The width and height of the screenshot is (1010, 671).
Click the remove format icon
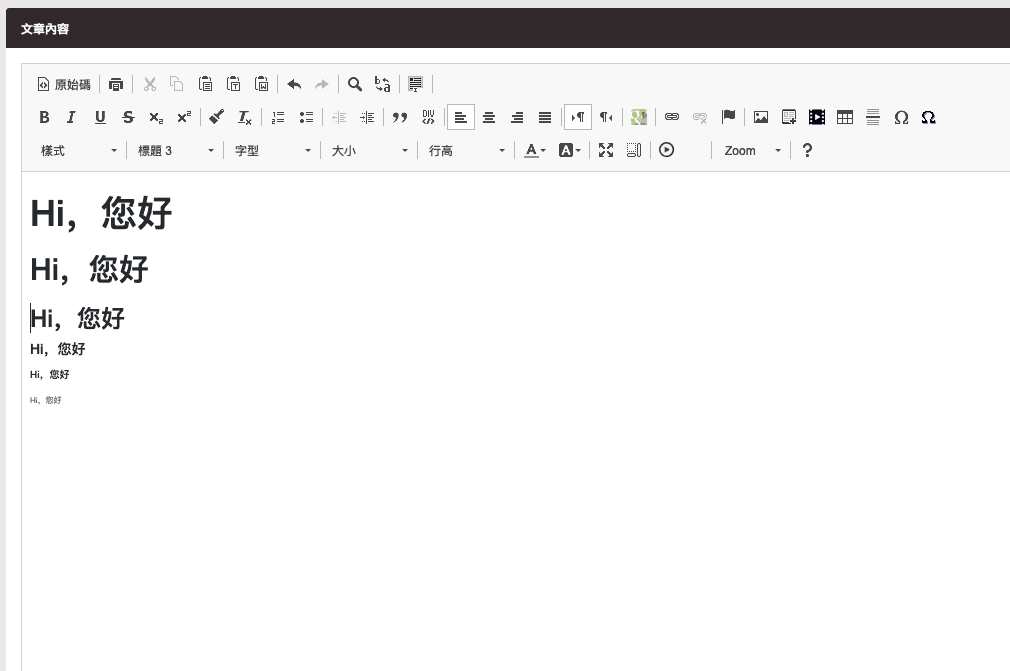(245, 117)
